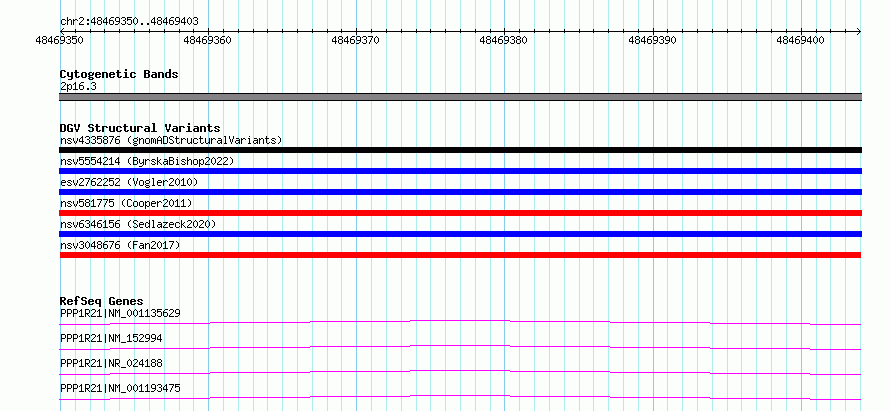890x411 pixels.
Task: Select transcript label PPP1R21|NM_001135629
Action: (x=120, y=313)
